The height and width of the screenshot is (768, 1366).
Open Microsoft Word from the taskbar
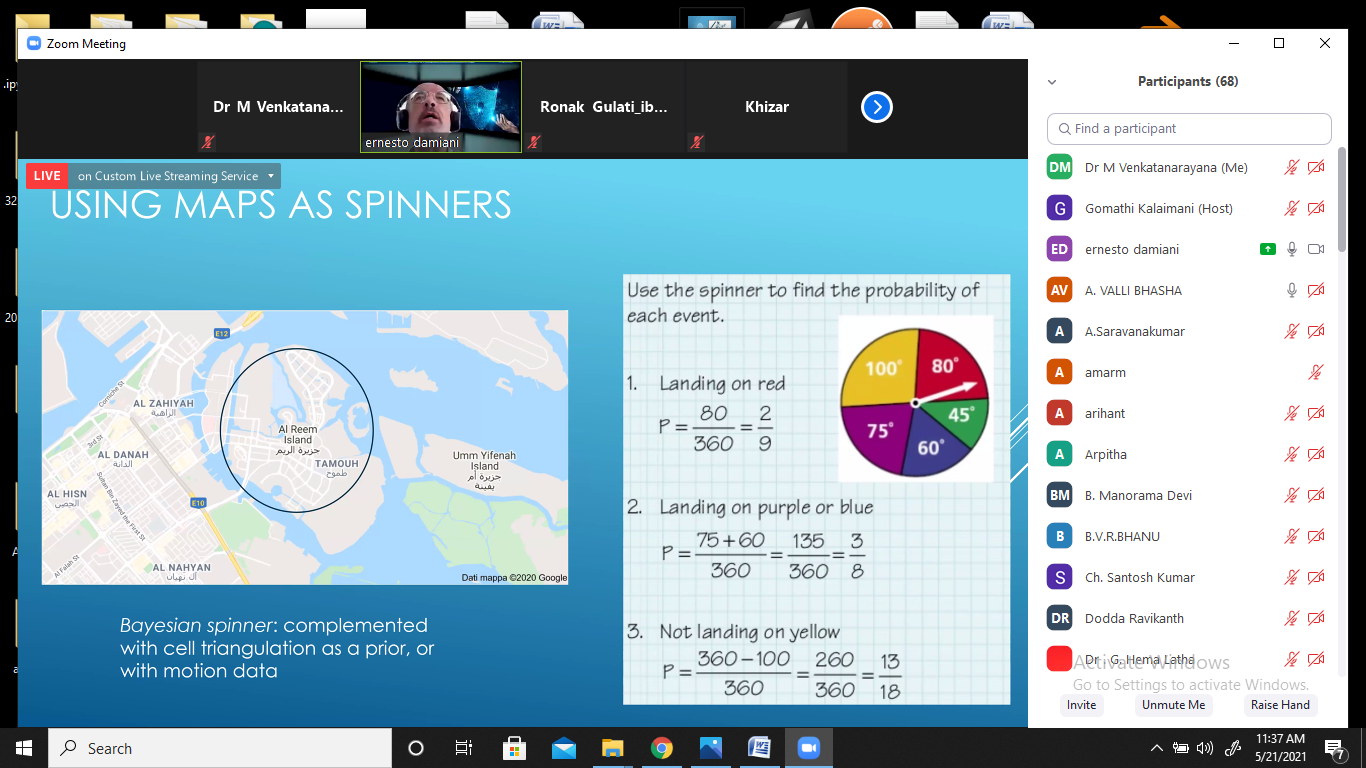tap(759, 748)
